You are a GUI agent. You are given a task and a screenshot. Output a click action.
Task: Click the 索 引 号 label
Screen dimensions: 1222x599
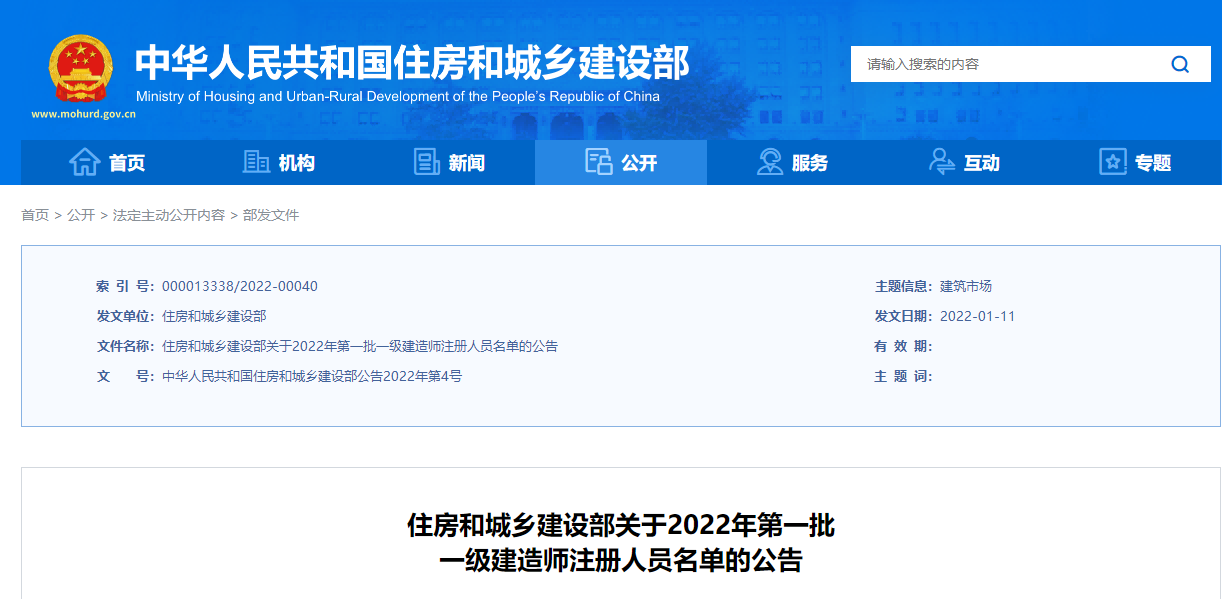(125, 286)
